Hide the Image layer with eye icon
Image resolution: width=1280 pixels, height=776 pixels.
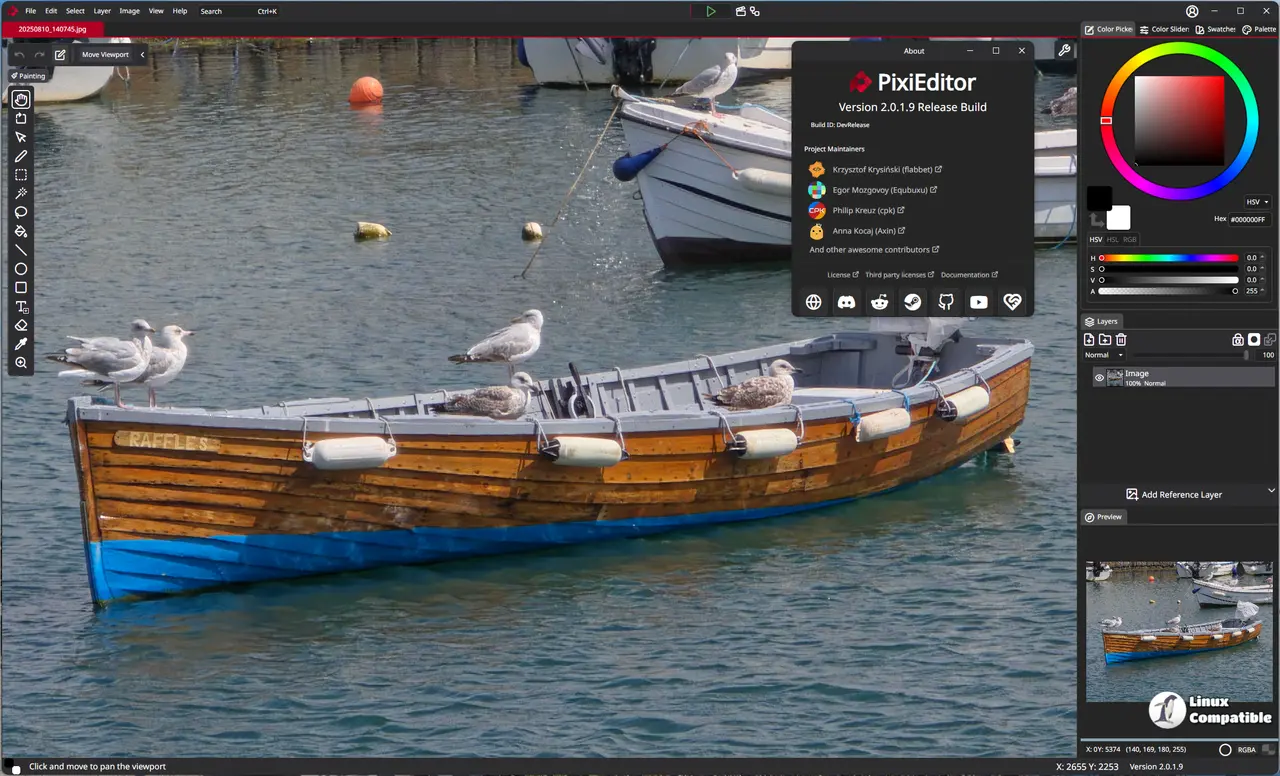[x=1099, y=377]
